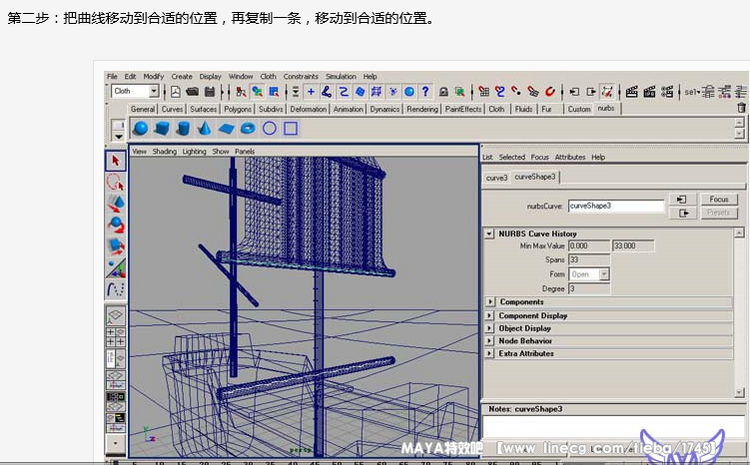Switch to the curve3 tab
750x465 pixels.
coord(497,178)
